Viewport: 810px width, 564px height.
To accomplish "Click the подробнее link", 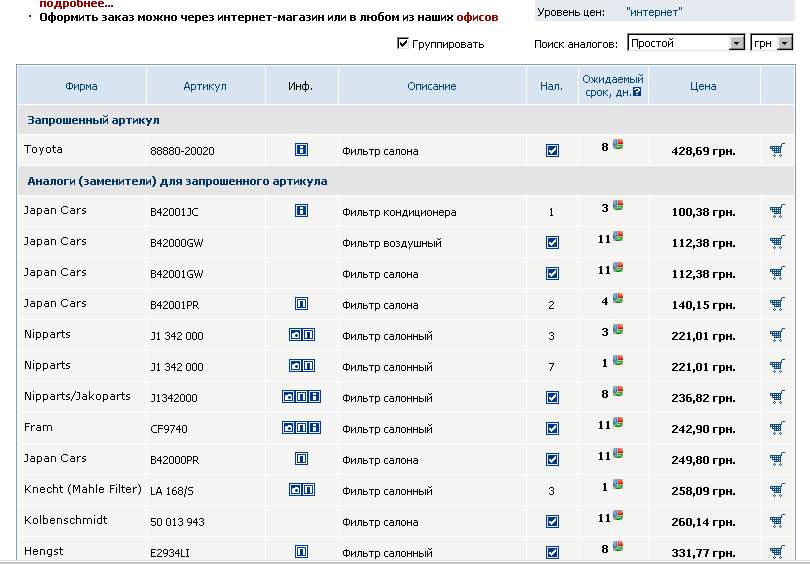I will point(76,4).
